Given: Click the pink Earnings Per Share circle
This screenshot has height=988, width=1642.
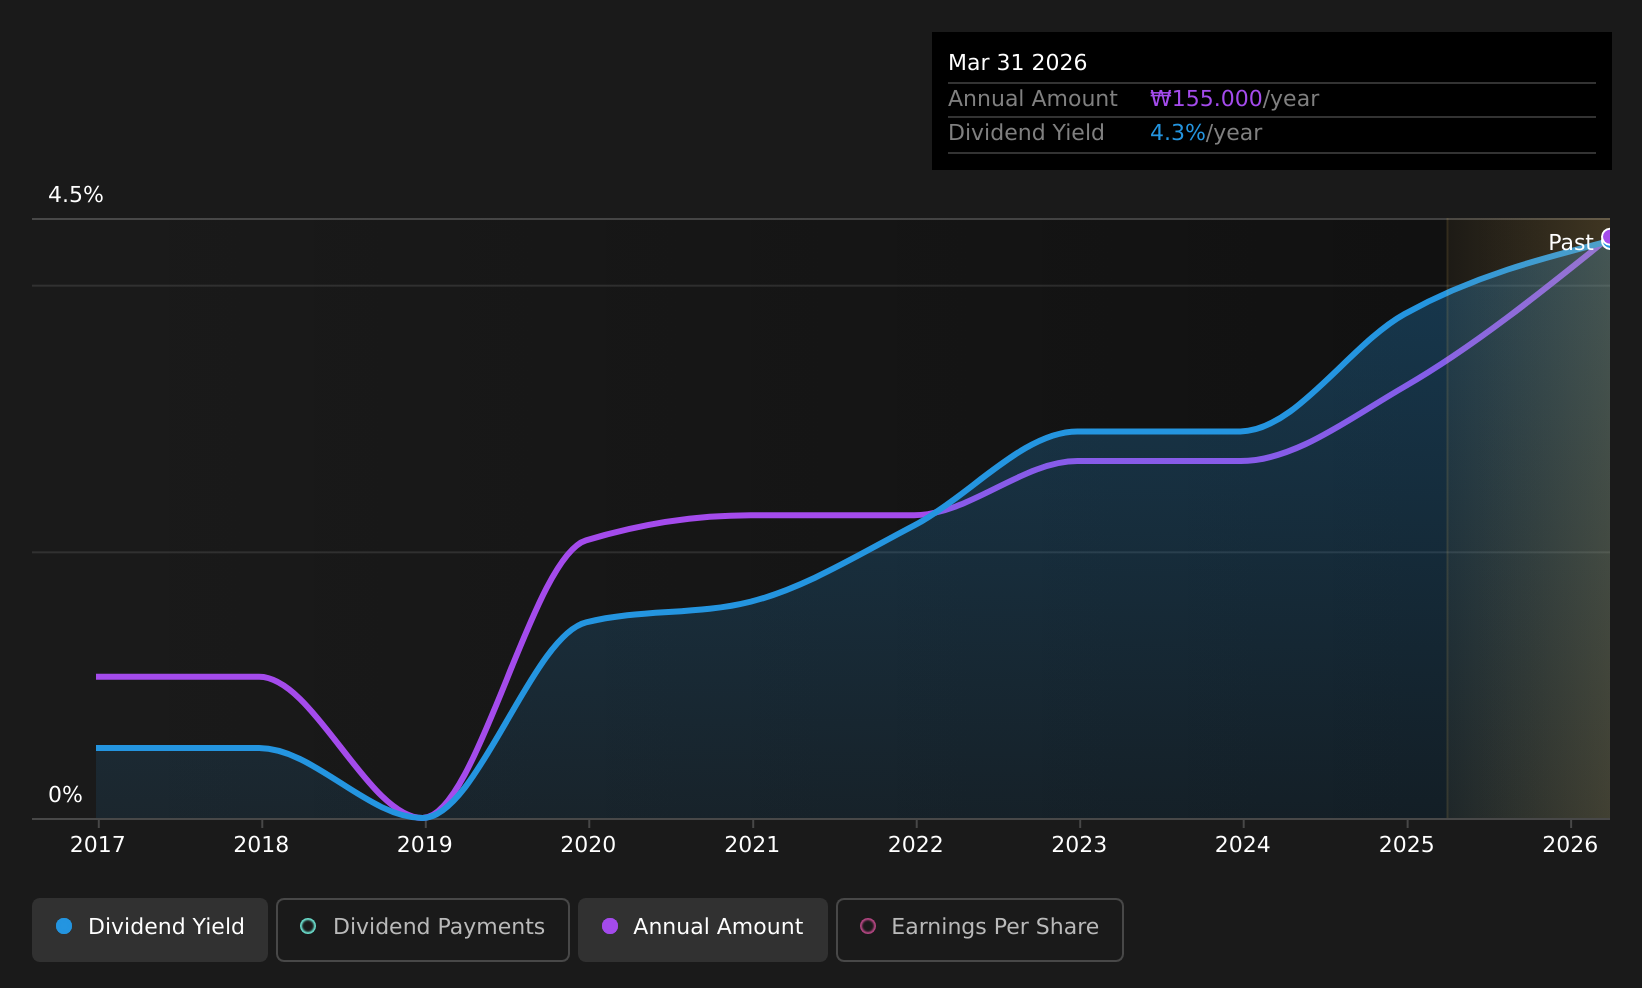Looking at the screenshot, I should click(x=868, y=926).
